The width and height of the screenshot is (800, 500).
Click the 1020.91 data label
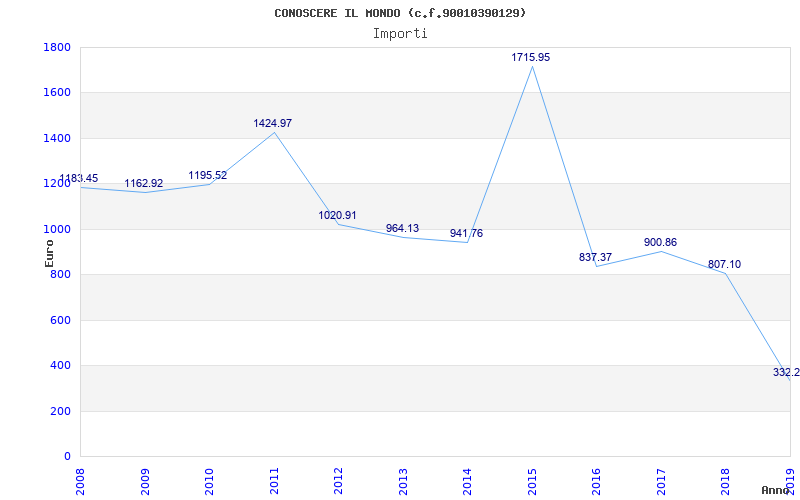click(337, 215)
